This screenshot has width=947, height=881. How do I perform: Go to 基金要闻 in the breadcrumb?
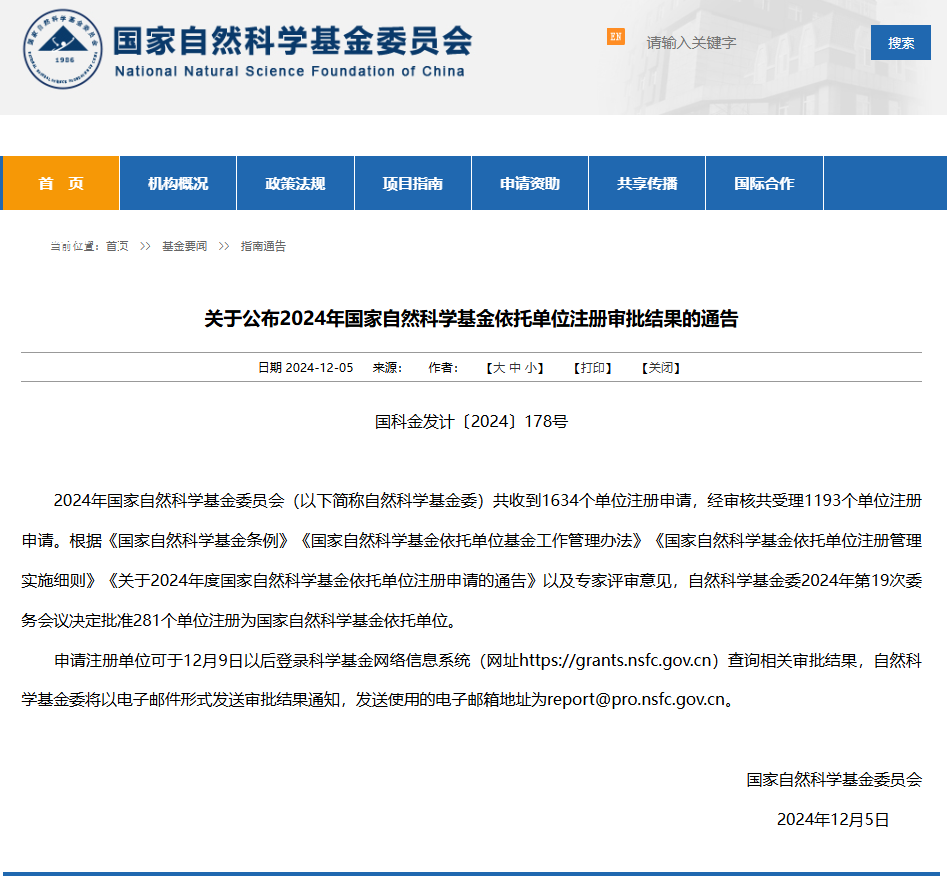(x=184, y=246)
